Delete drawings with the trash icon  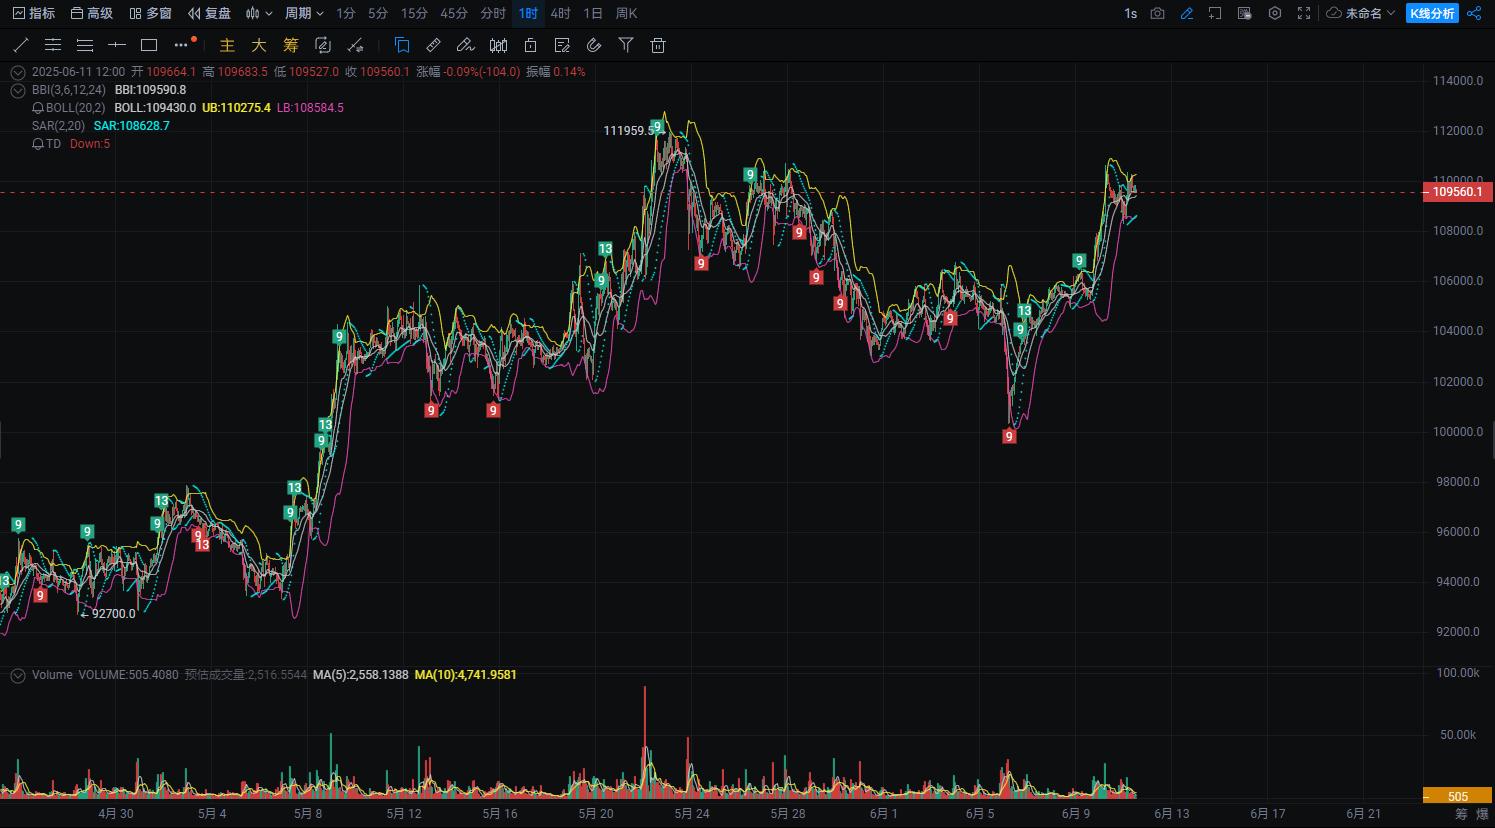(658, 45)
